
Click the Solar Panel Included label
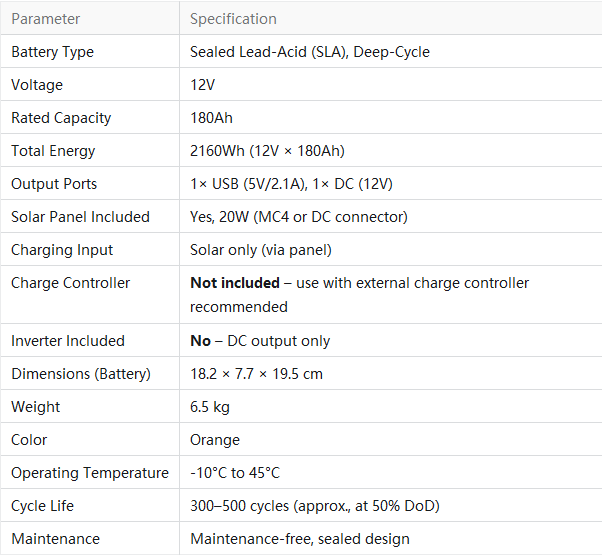click(81, 217)
